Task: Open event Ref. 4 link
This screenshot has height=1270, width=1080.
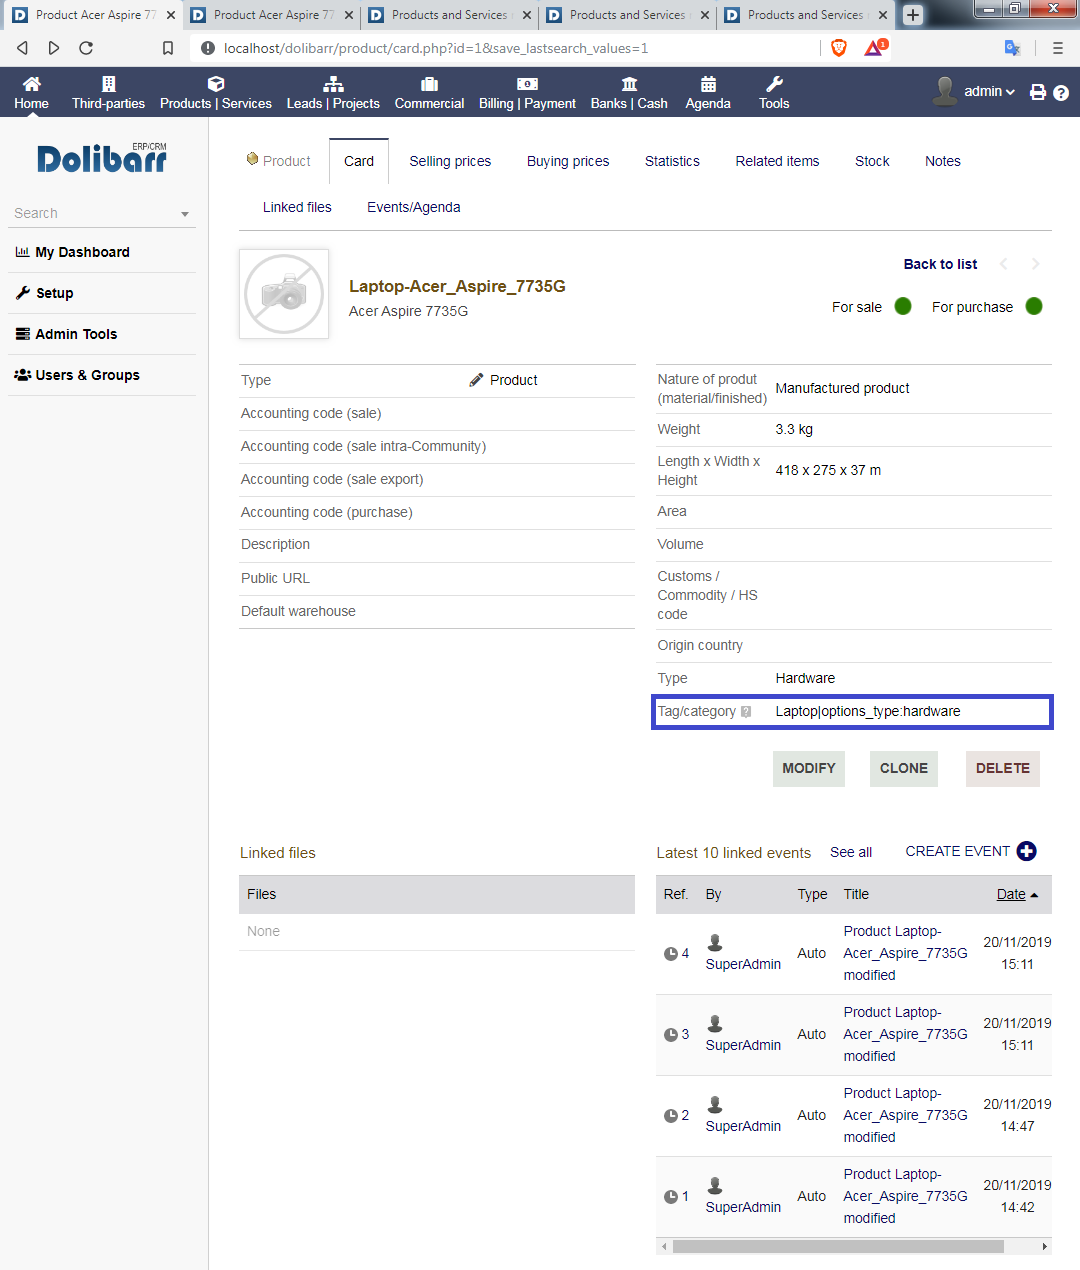Action: 677,953
